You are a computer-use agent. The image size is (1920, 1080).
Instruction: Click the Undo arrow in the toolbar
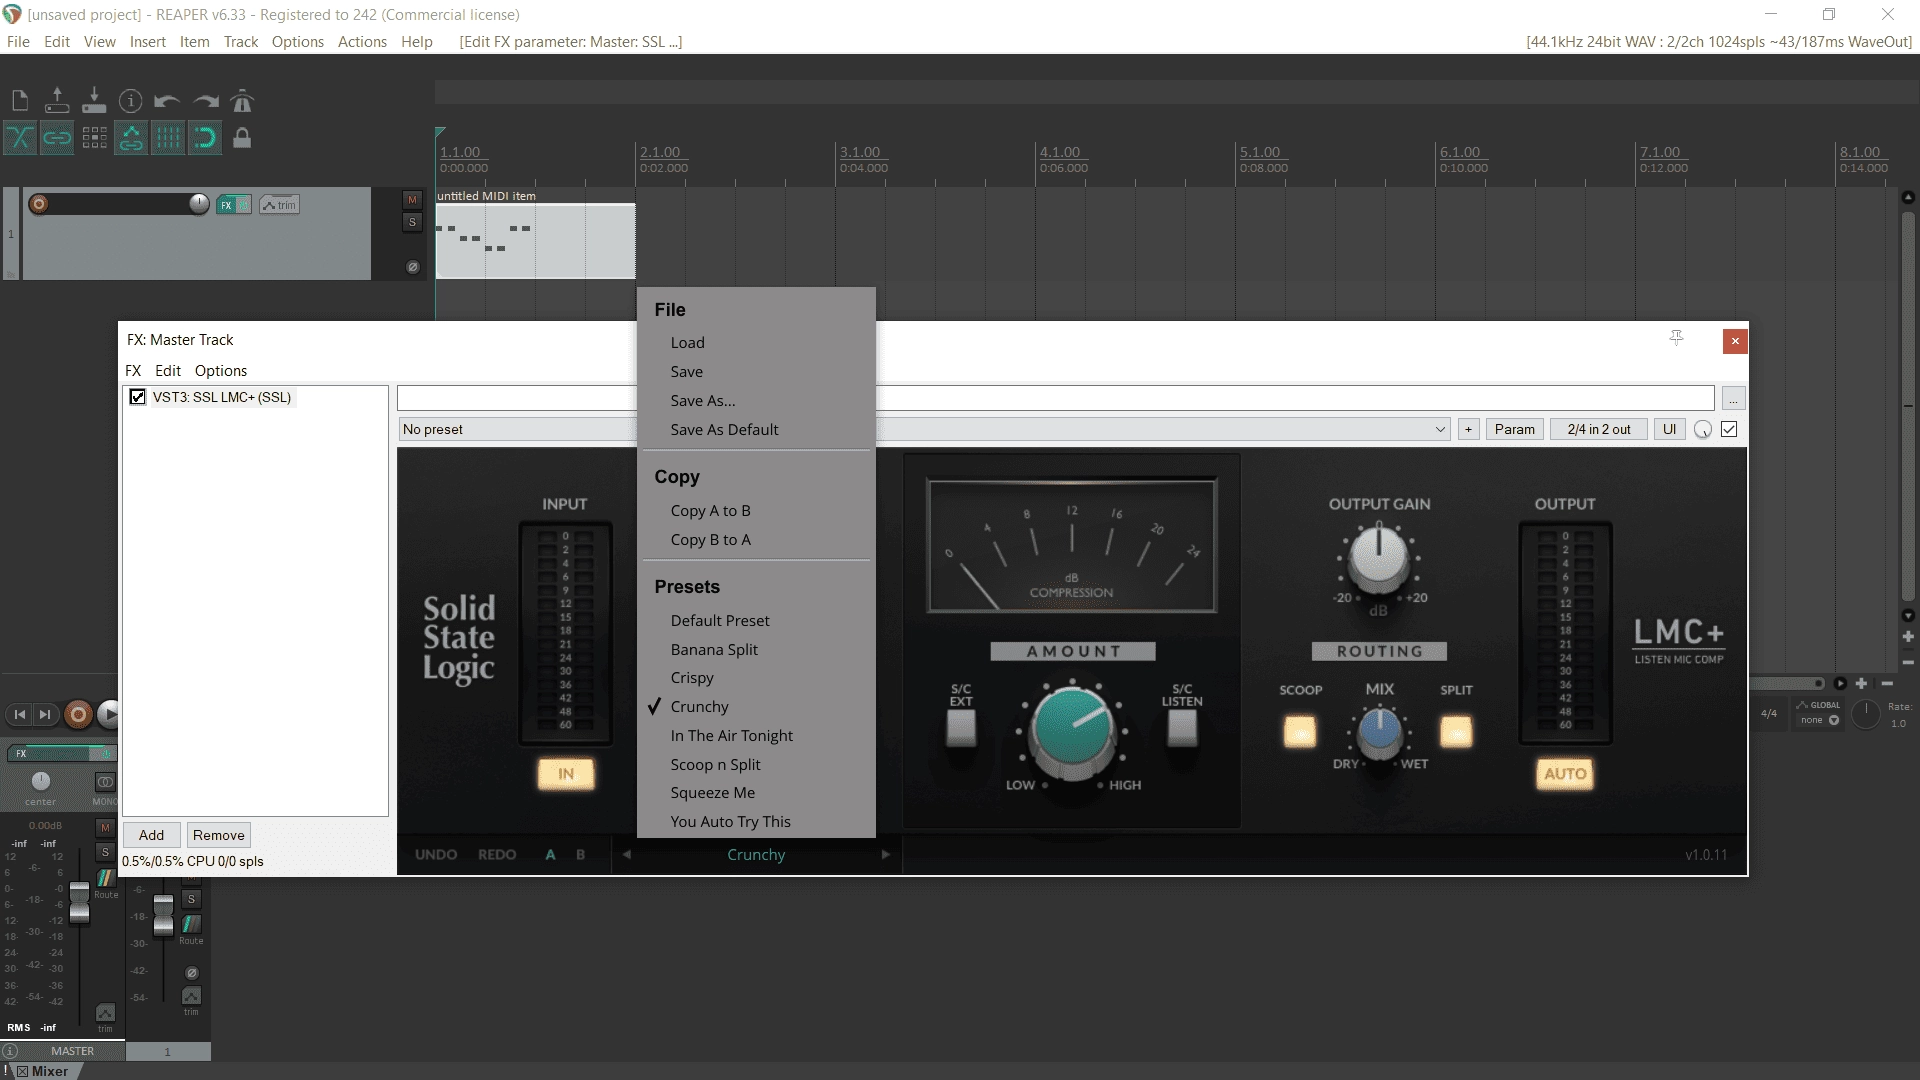tap(167, 101)
